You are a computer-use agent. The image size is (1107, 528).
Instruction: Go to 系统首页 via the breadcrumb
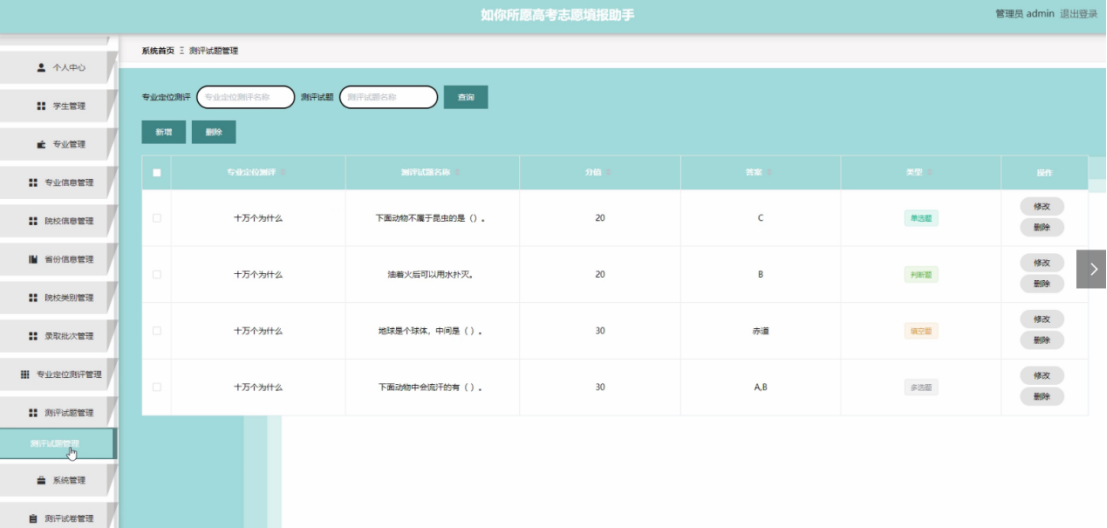(157, 51)
